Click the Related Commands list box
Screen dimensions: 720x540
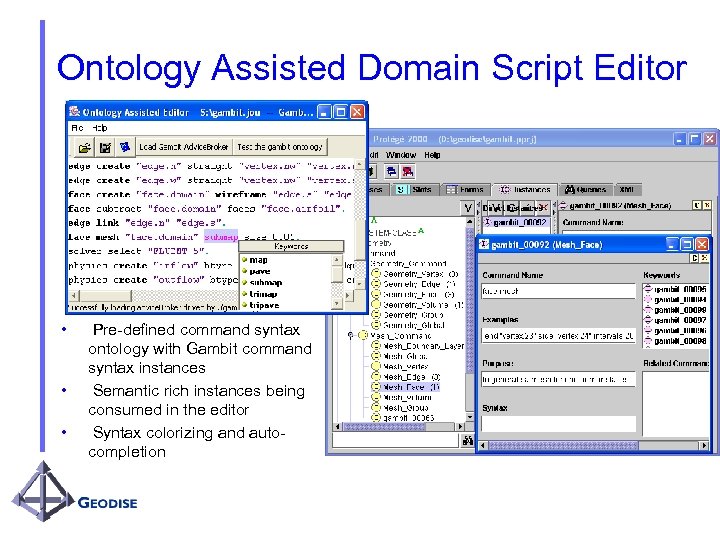(675, 403)
